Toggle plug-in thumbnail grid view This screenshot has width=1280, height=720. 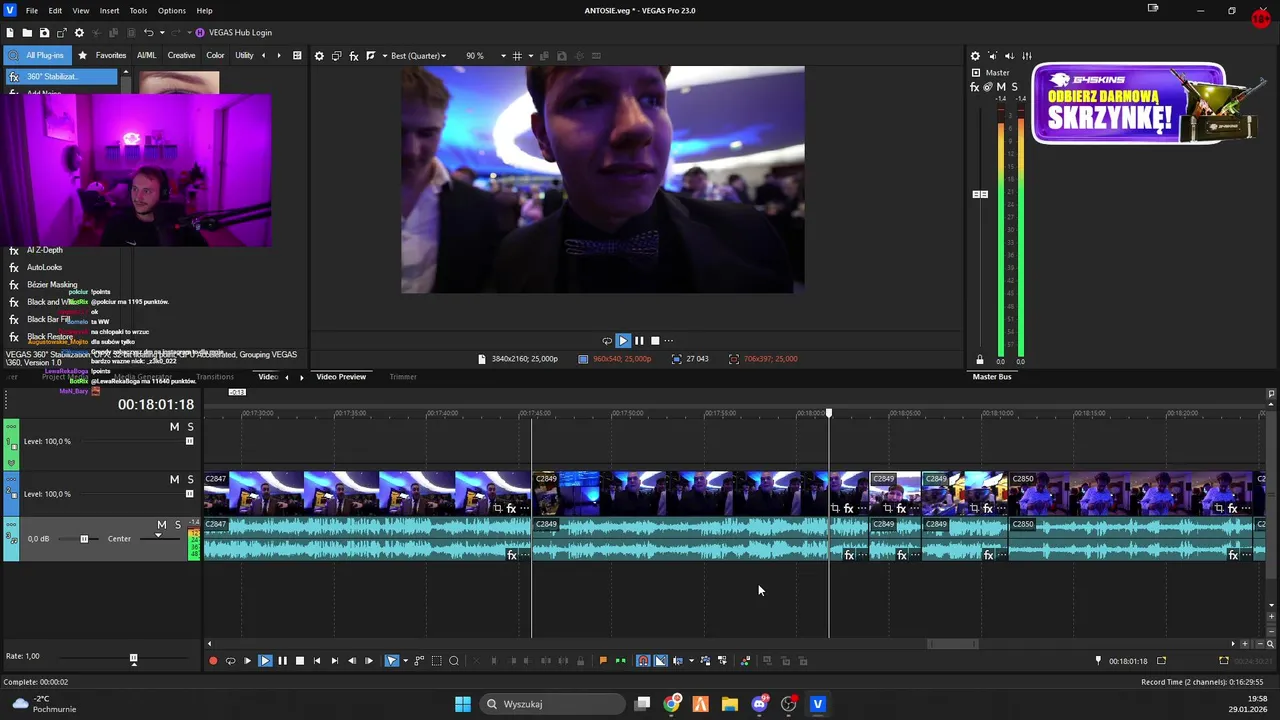[297, 56]
